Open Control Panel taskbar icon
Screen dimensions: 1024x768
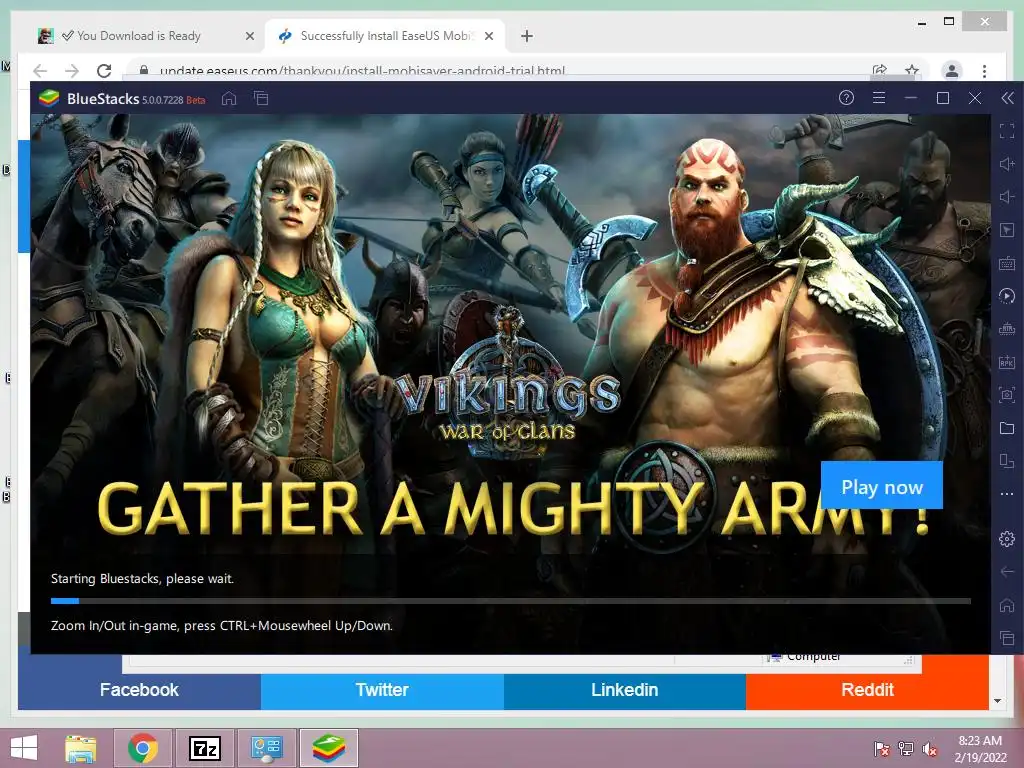(266, 748)
